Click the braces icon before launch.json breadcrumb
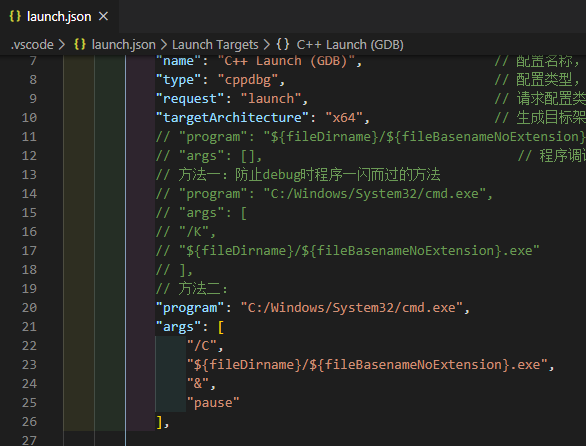This screenshot has height=446, width=586. [x=80, y=44]
